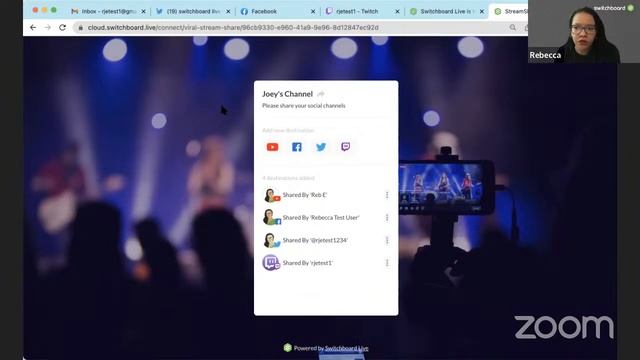Add Twitch as a new destination
This screenshot has height=360, width=640.
click(345, 147)
